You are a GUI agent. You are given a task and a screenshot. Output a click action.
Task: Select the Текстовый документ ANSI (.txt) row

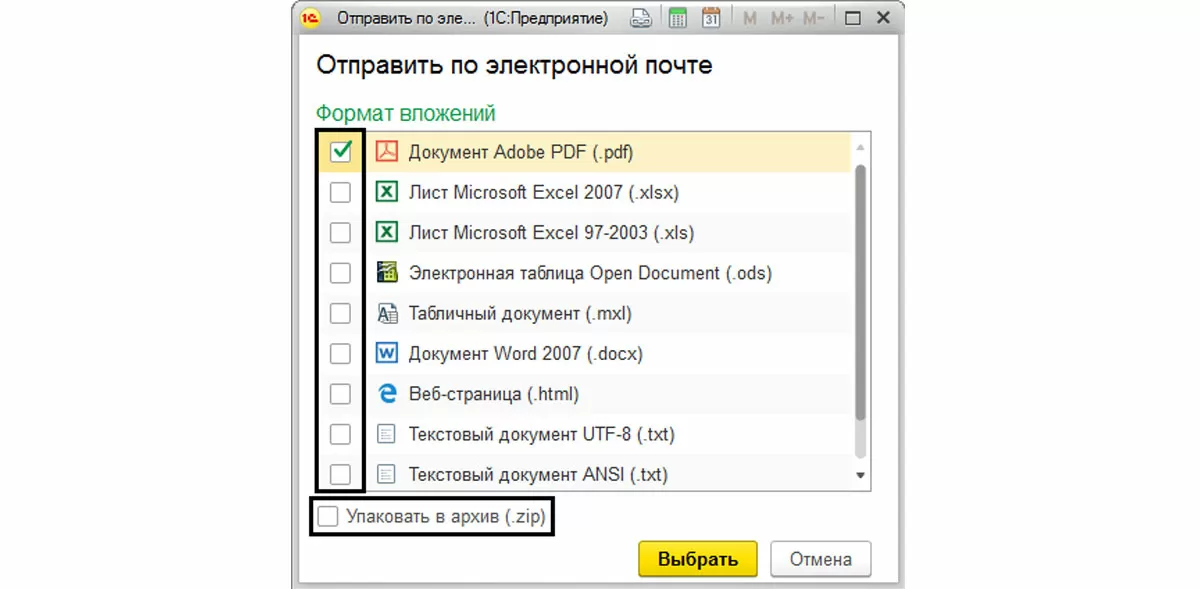click(x=538, y=475)
